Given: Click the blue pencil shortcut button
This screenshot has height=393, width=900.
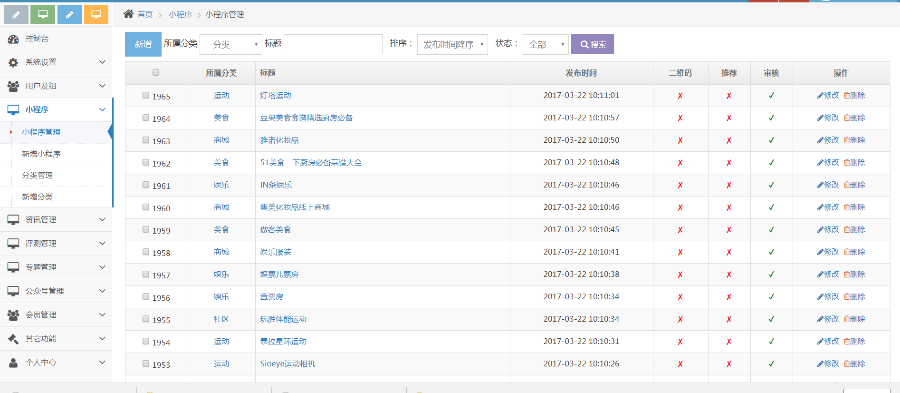Looking at the screenshot, I should 69,14.
